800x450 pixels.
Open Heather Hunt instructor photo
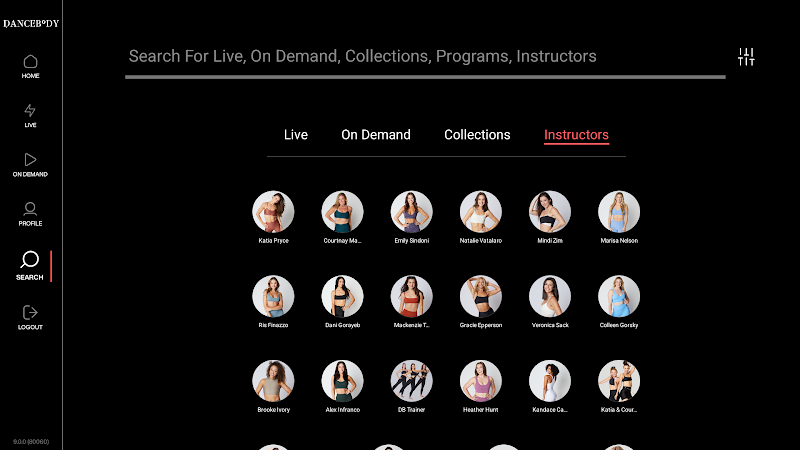pyautogui.click(x=481, y=381)
